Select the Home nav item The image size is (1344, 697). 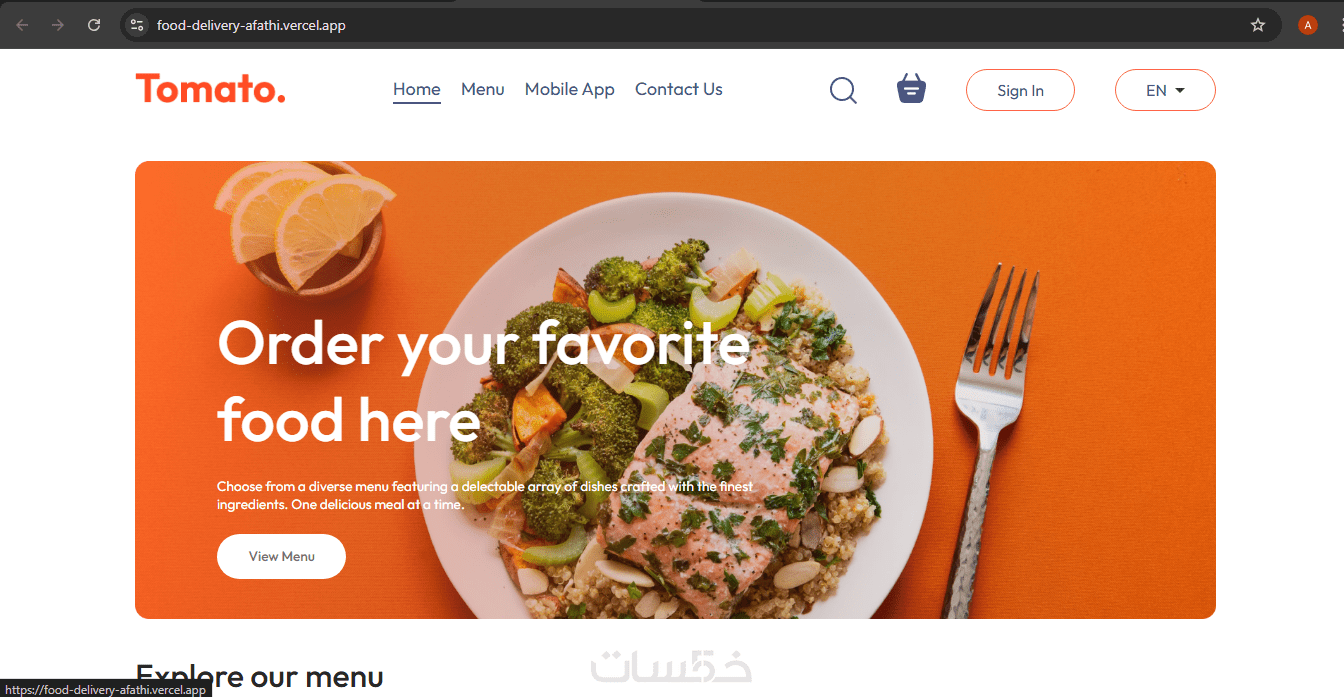[x=417, y=89]
